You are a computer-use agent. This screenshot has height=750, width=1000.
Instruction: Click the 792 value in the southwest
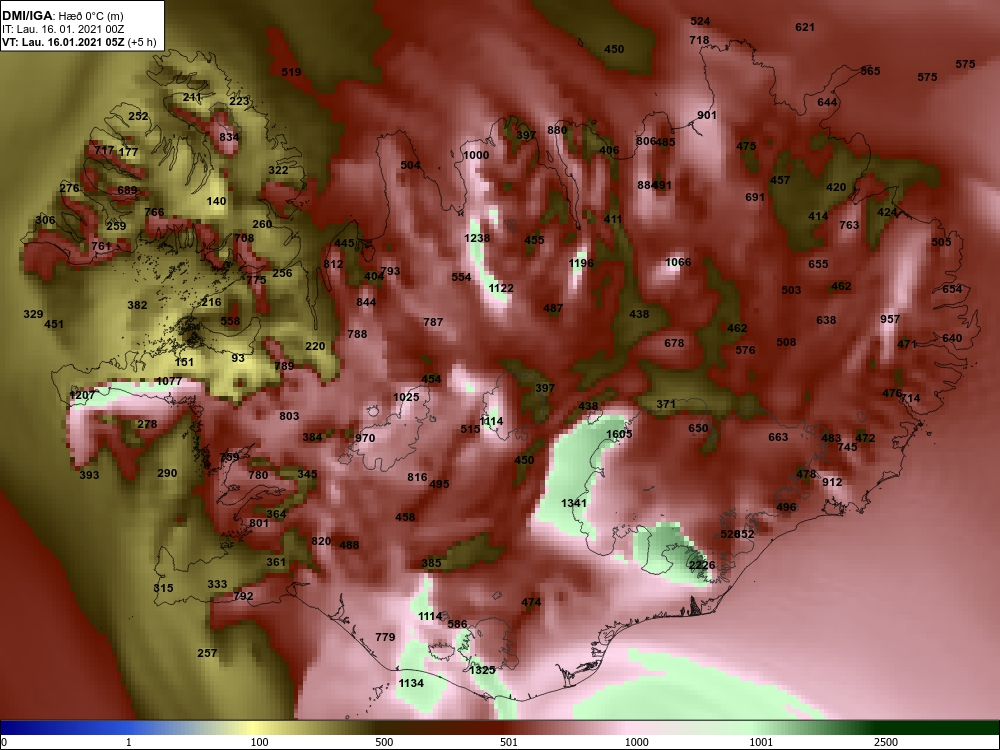click(244, 596)
